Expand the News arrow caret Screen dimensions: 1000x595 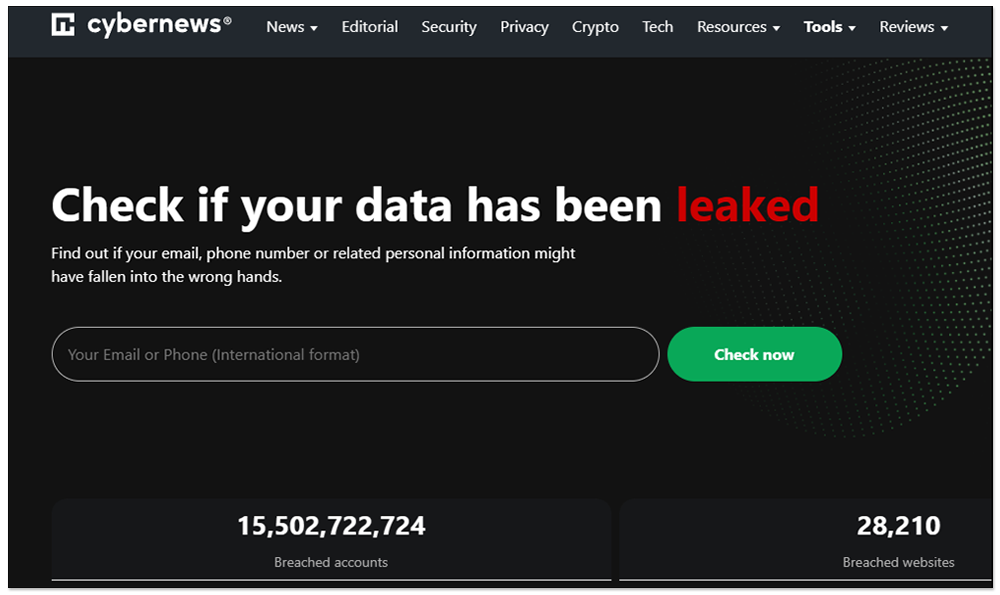coord(314,29)
